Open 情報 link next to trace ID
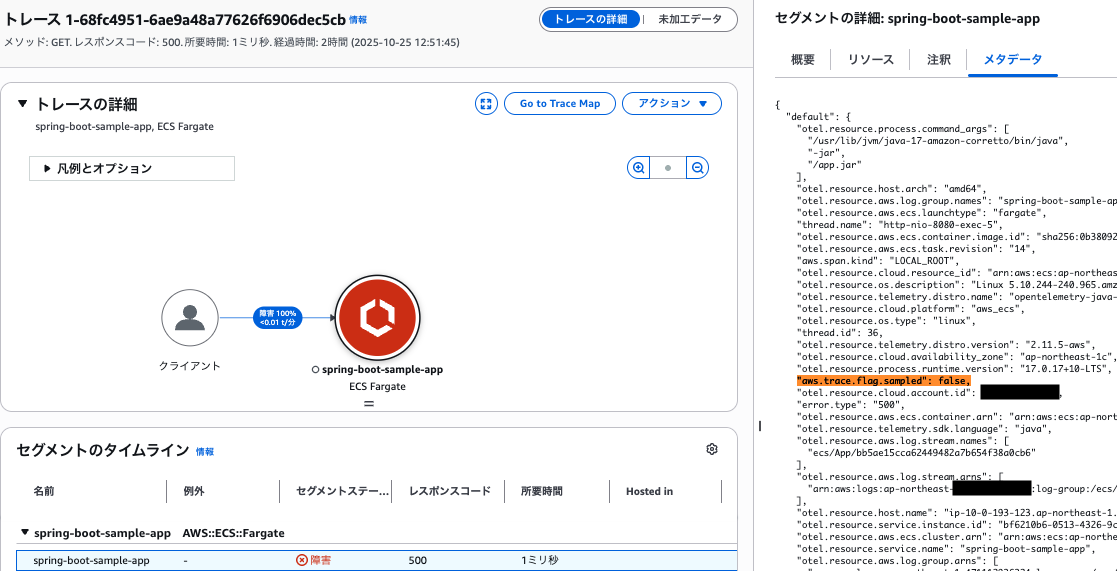The width and height of the screenshot is (1117, 571). coord(358,20)
